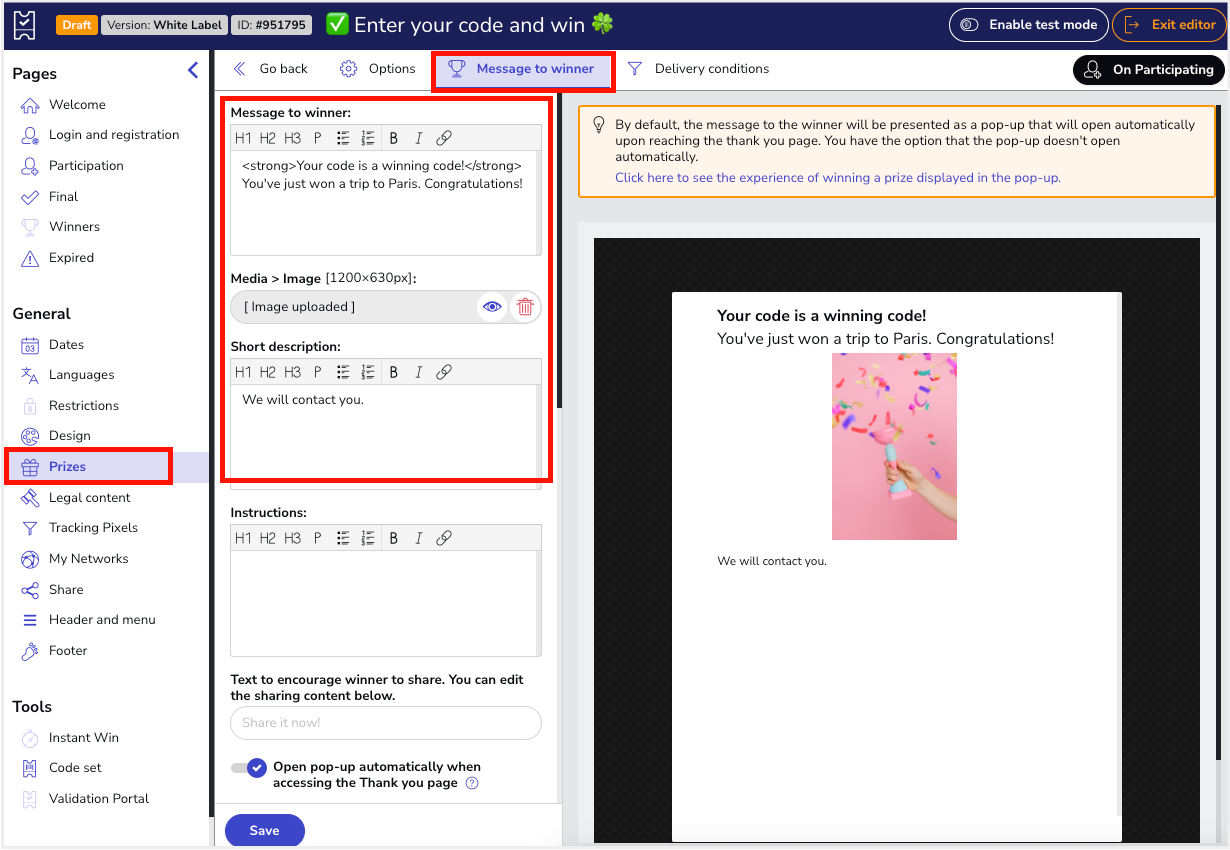This screenshot has width=1230, height=850.
Task: Disable Open pop-up automatically toggle
Action: 247,767
